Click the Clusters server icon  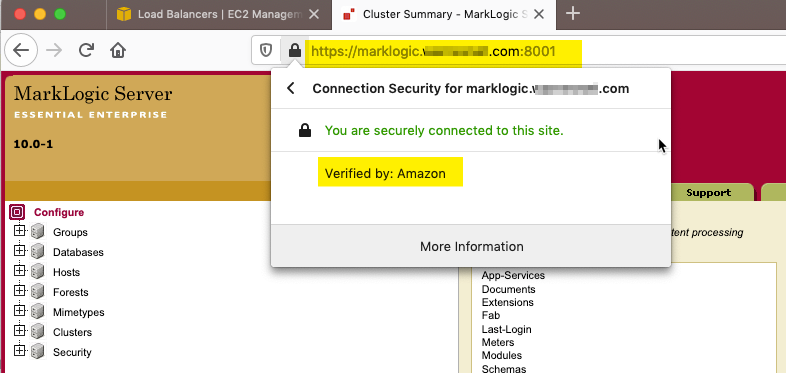pyautogui.click(x=37, y=332)
